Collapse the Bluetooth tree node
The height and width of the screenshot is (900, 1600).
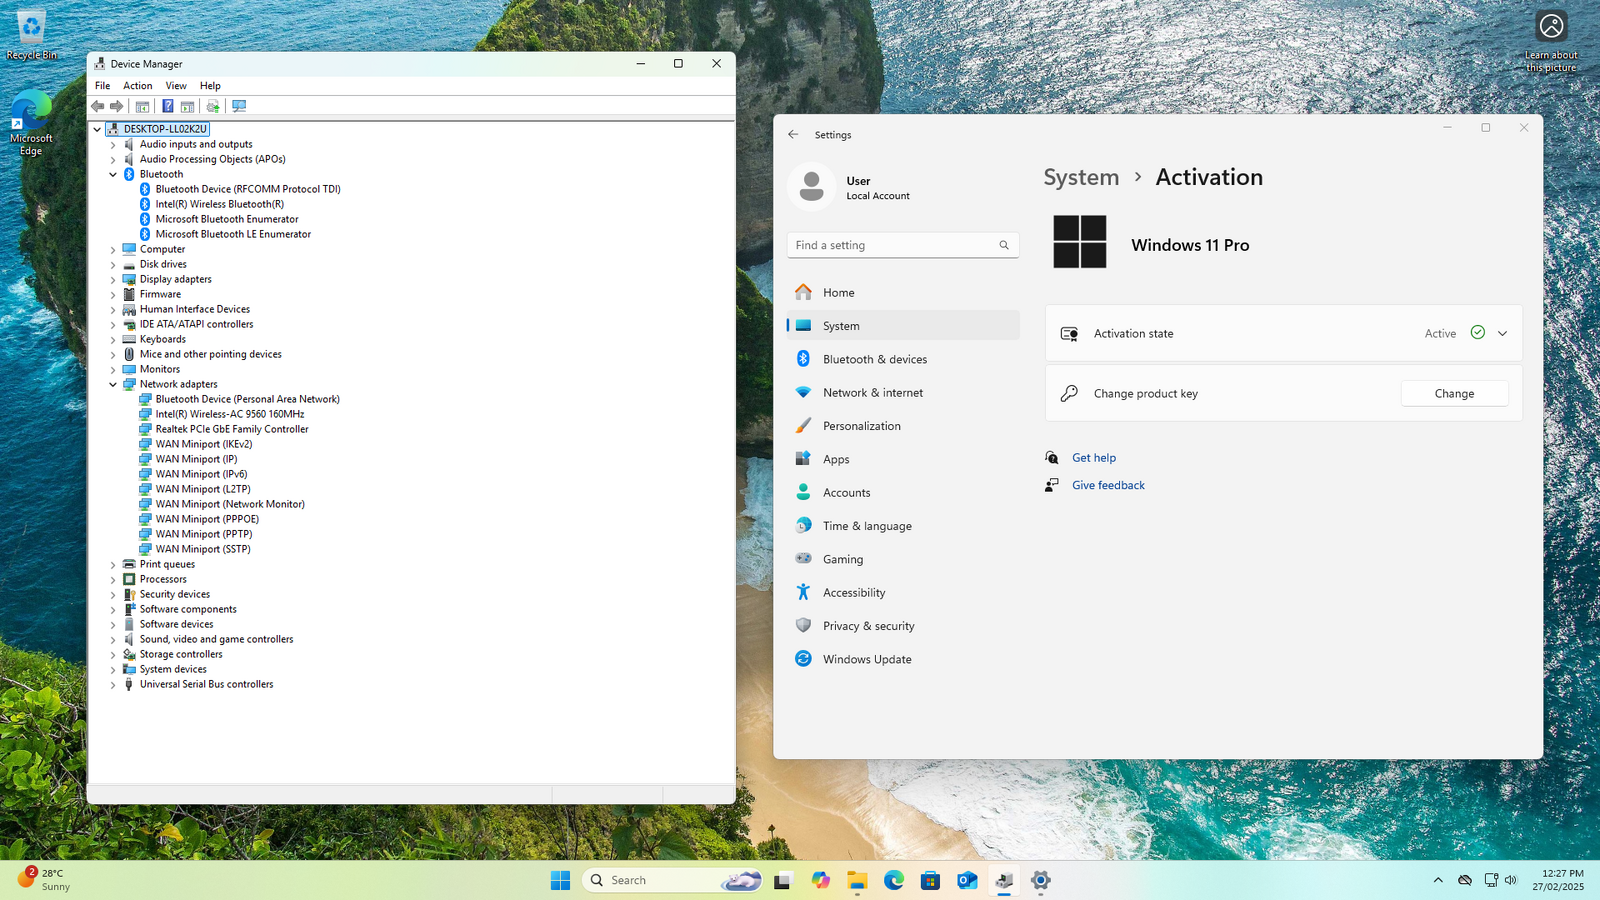(113, 174)
